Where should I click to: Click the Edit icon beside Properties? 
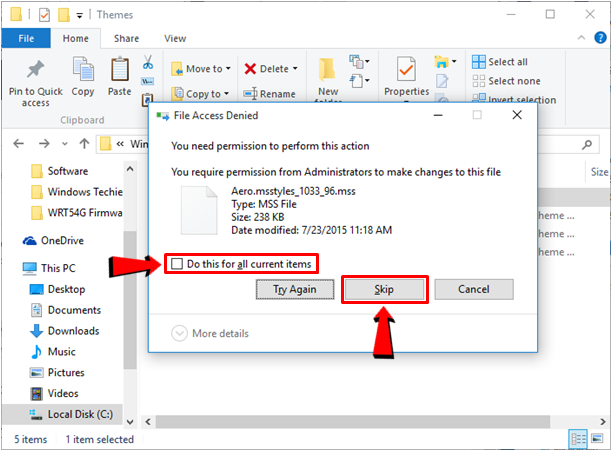(442, 81)
